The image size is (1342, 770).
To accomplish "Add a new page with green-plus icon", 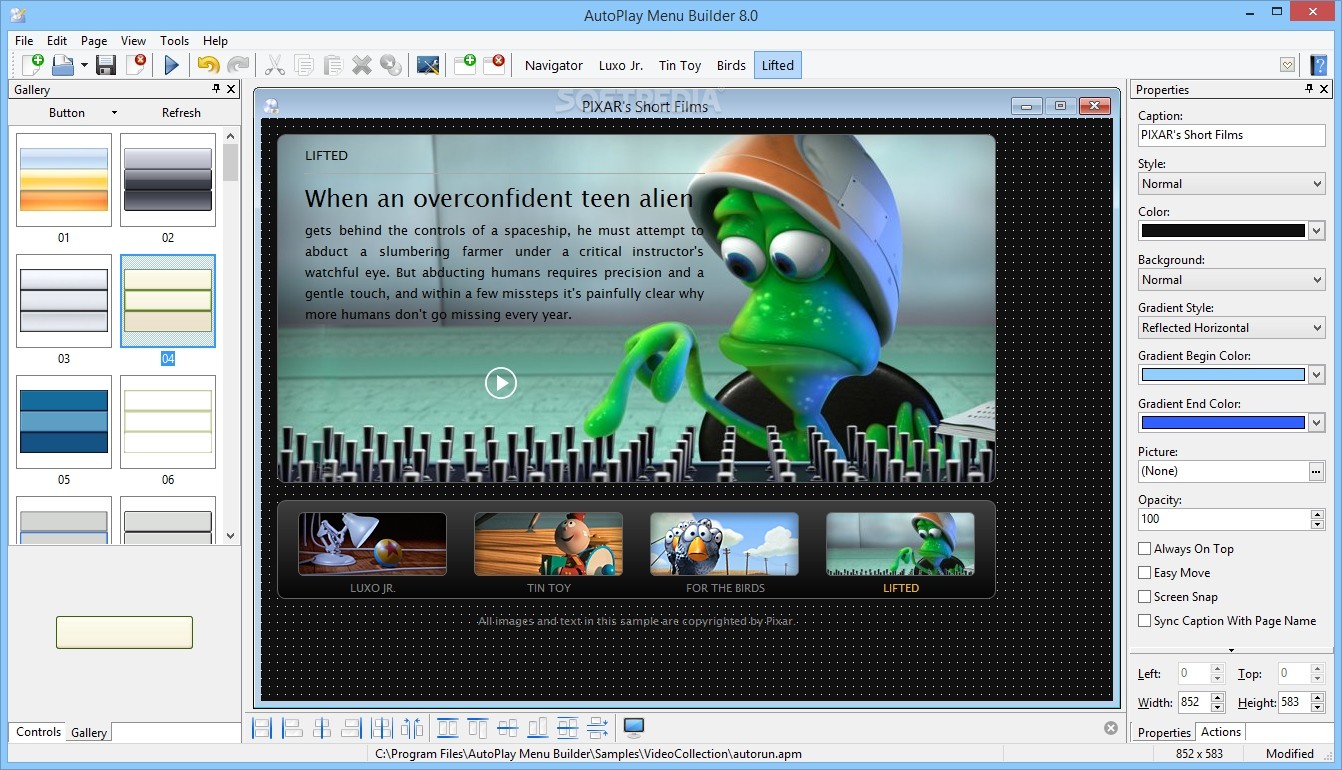I will coord(465,65).
